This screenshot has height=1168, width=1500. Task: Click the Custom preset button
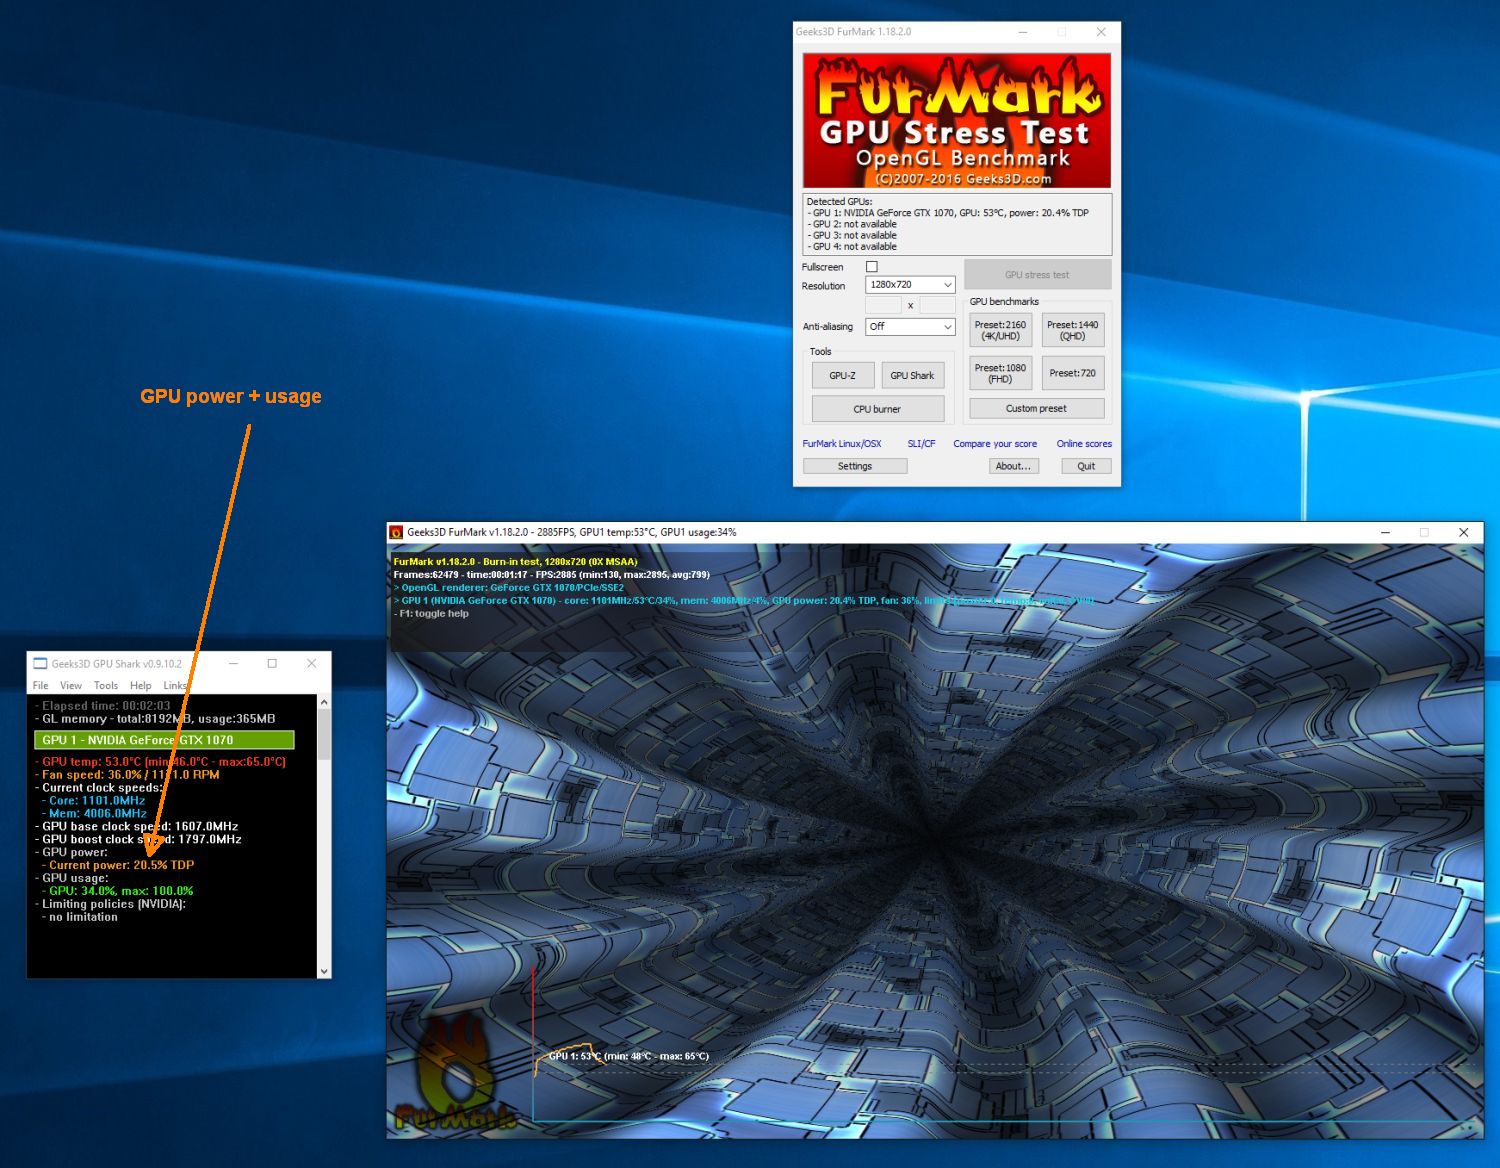coord(1036,409)
